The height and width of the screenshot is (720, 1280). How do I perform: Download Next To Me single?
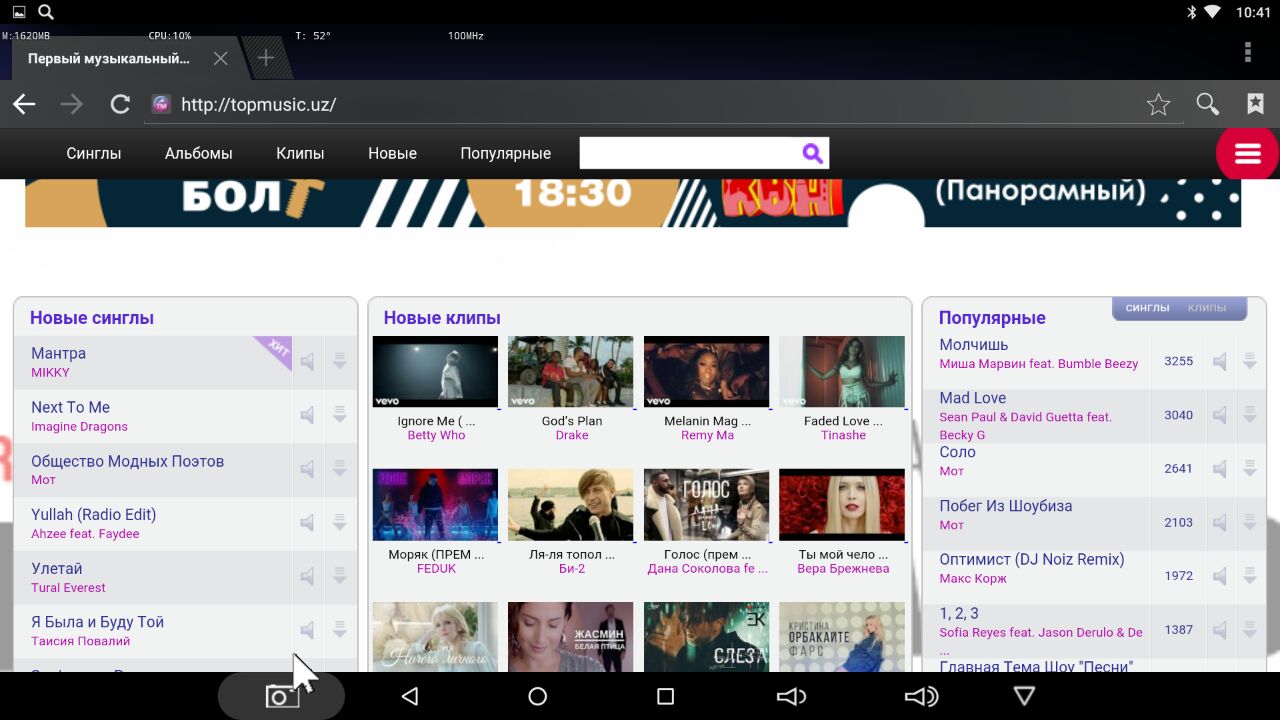340,415
